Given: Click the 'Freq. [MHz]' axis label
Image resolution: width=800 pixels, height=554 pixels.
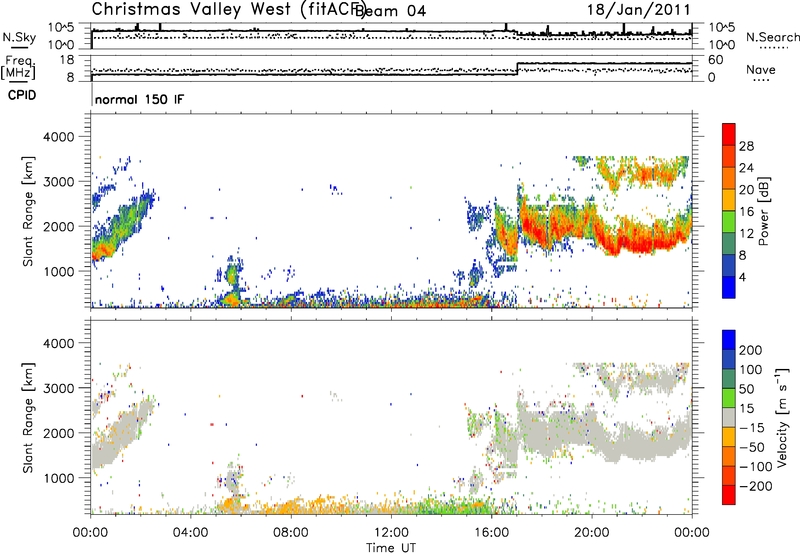Looking at the screenshot, I should click(19, 67).
